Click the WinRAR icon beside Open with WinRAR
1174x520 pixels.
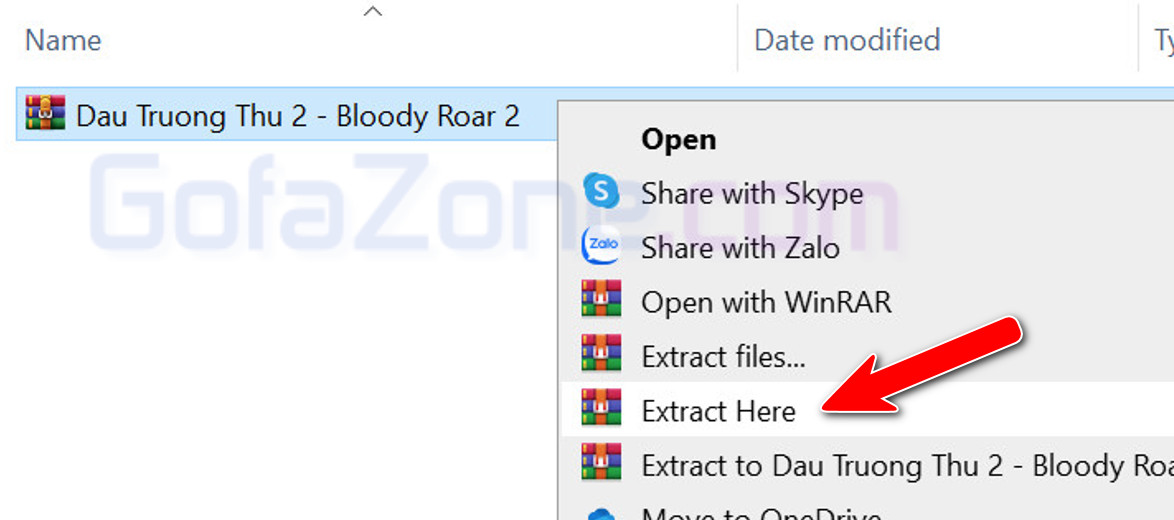click(601, 299)
